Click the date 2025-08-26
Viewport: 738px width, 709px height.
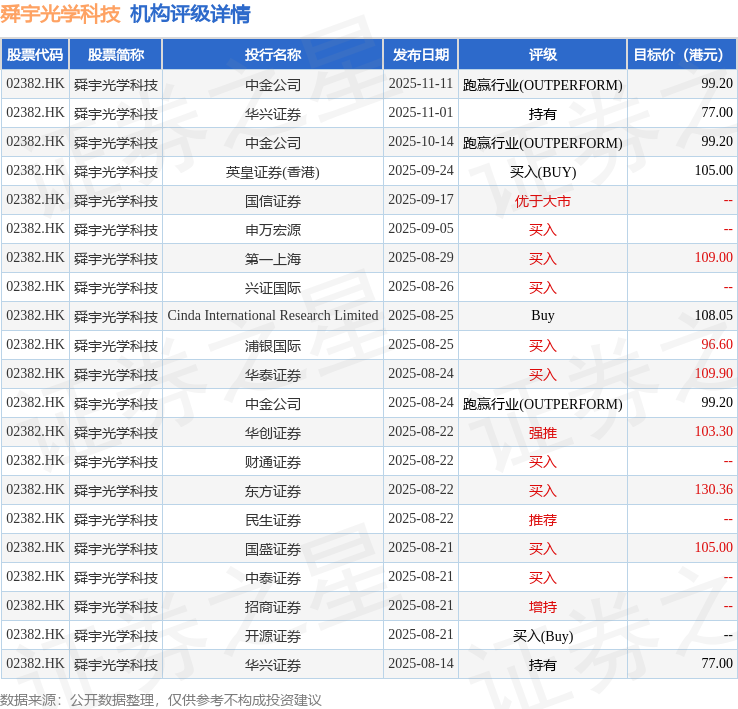(x=421, y=286)
